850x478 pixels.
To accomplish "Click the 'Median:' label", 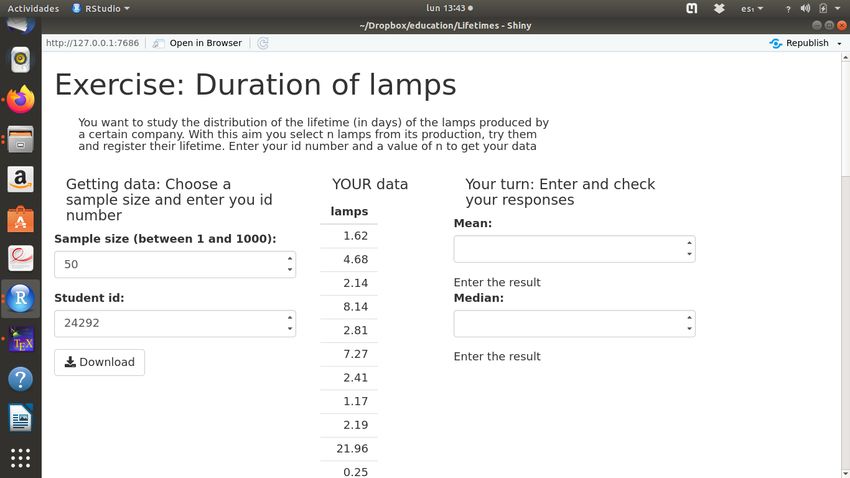I will tap(479, 298).
